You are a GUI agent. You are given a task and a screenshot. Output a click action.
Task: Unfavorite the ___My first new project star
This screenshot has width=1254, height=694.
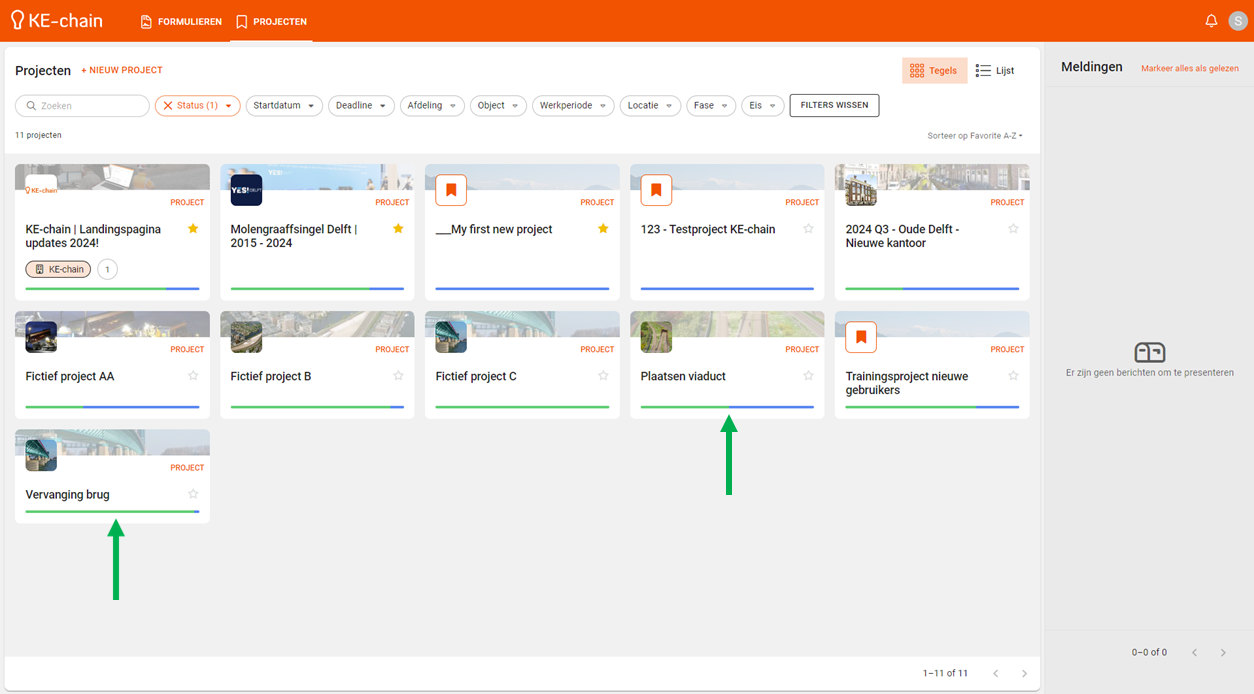coord(603,229)
